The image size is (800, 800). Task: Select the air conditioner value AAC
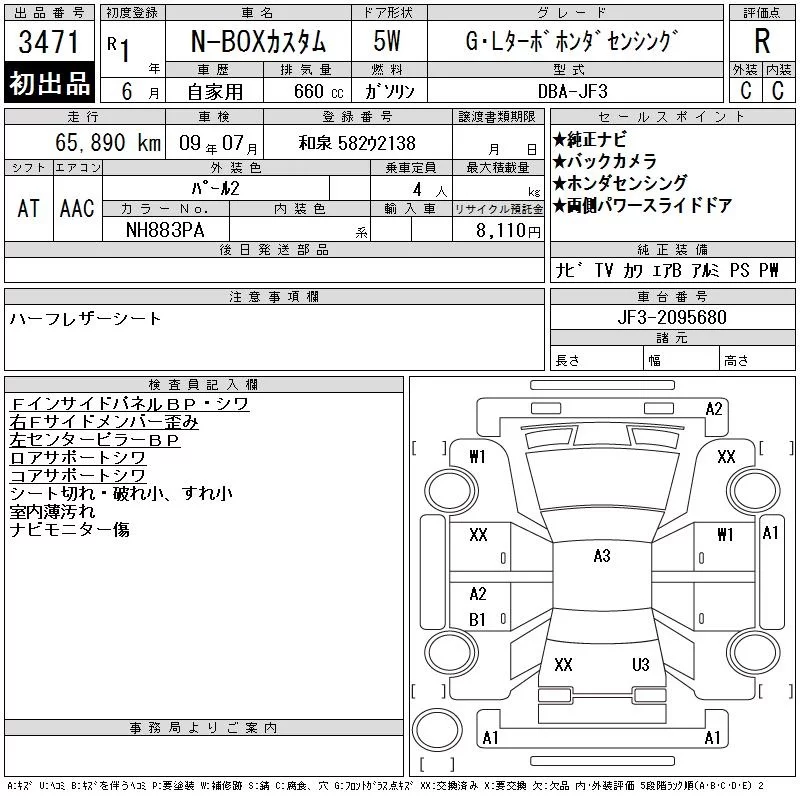coord(77,209)
